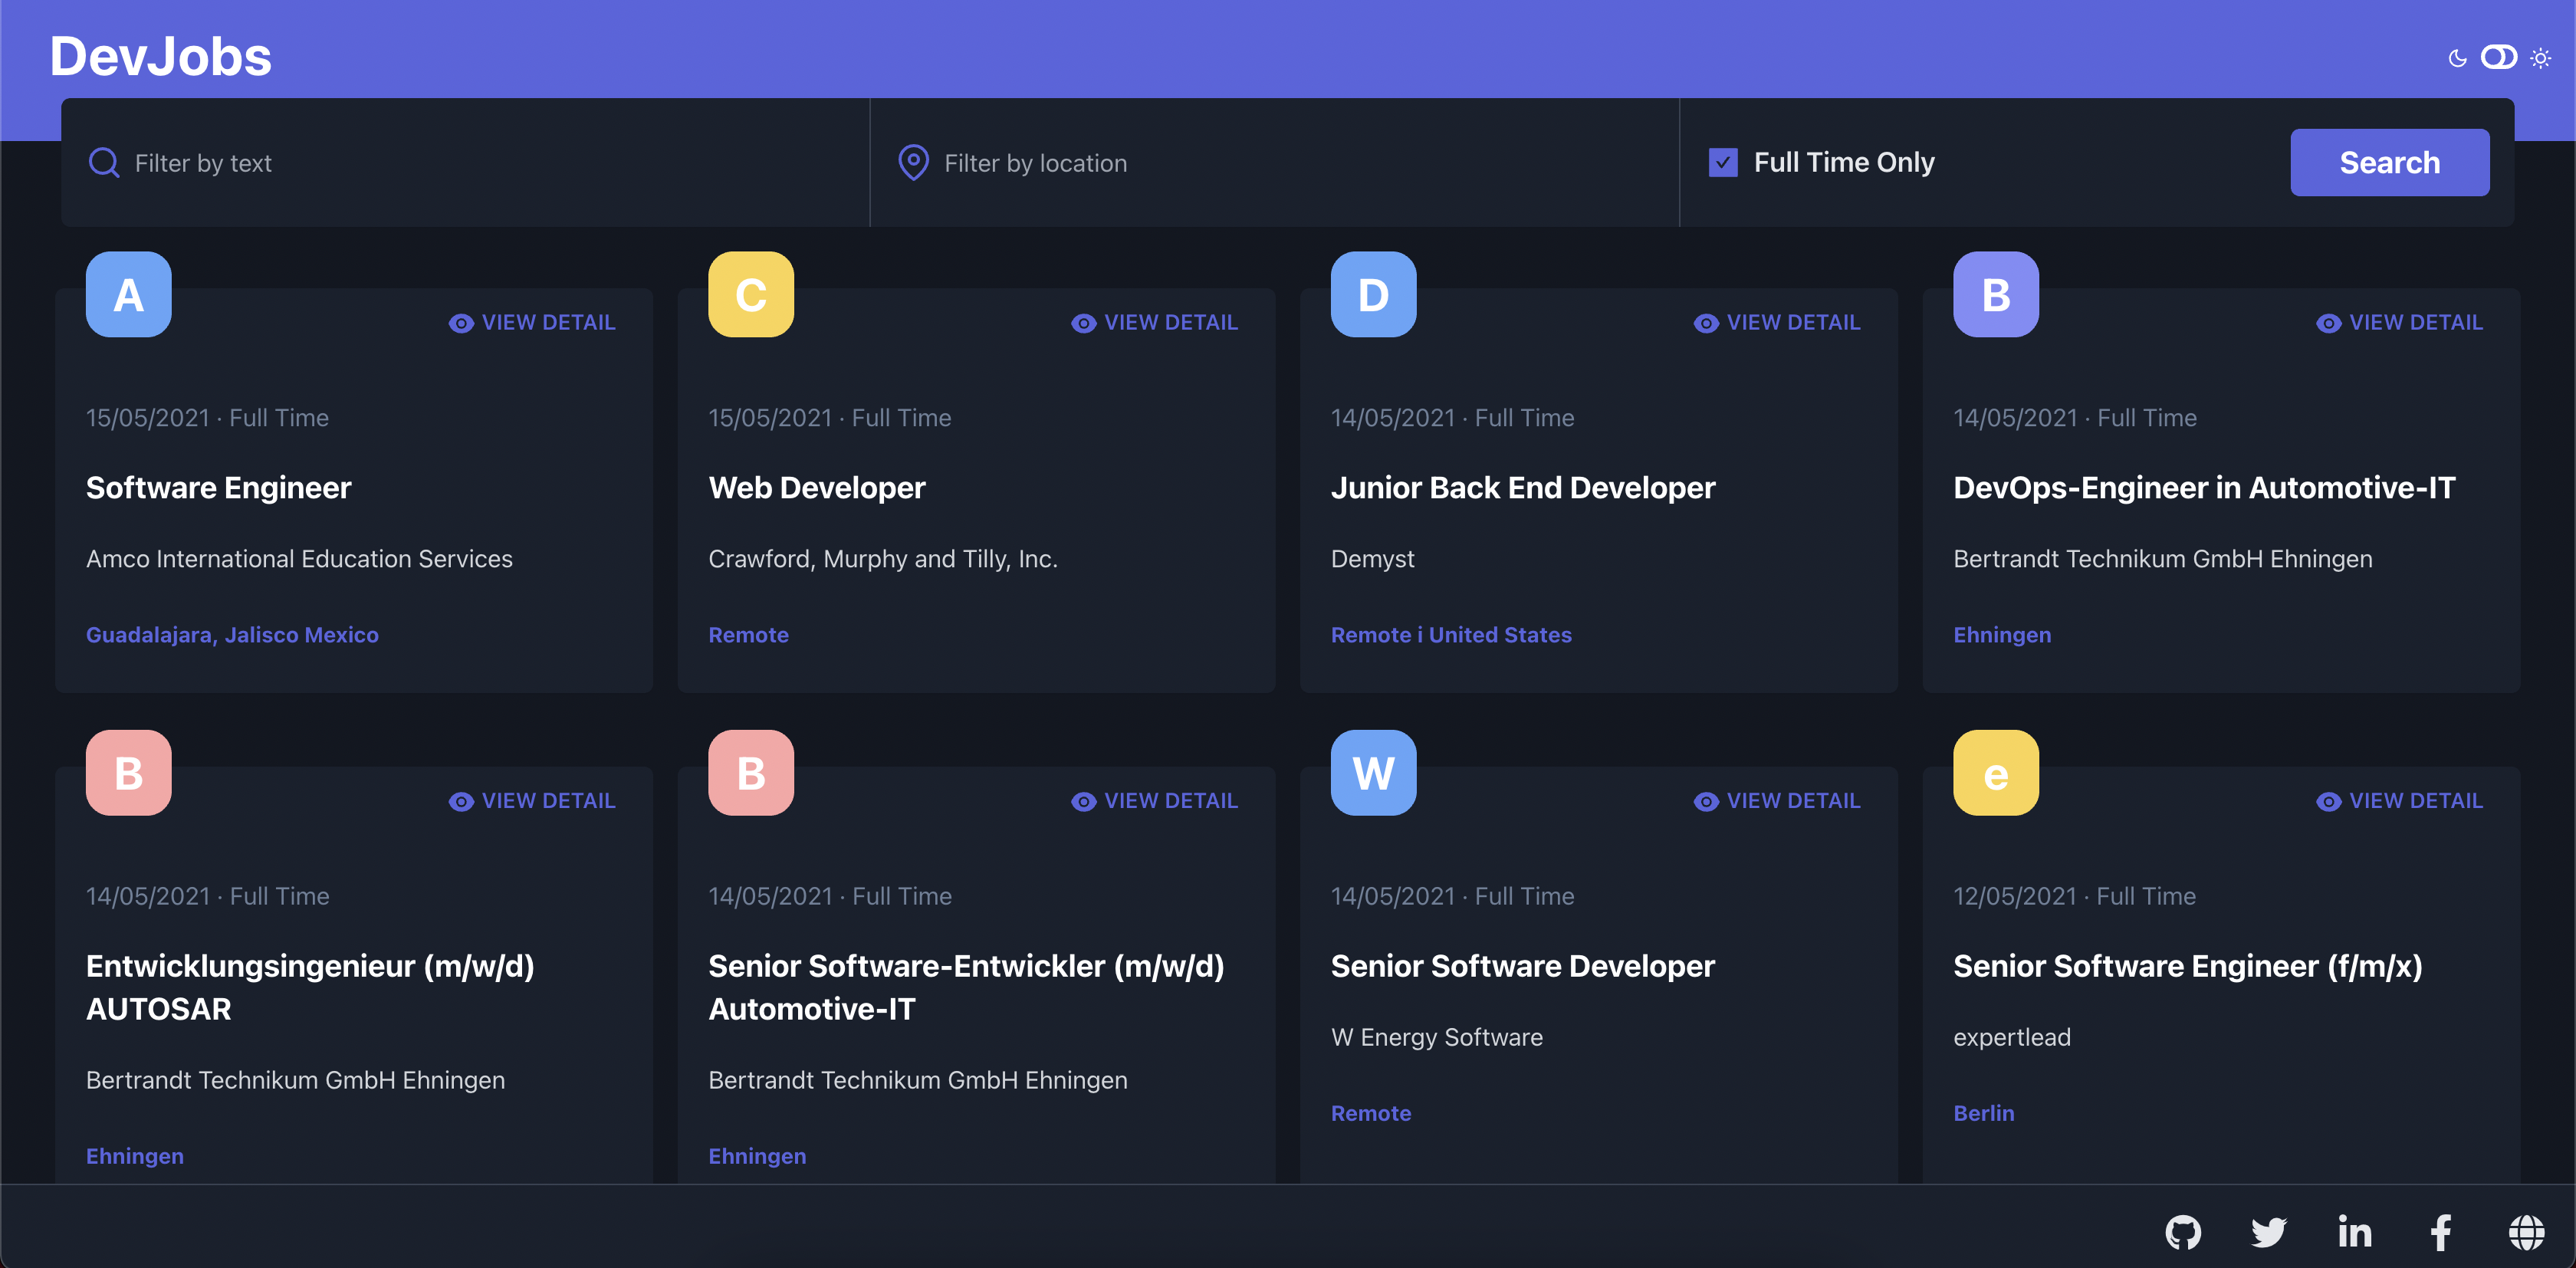Open the globe website icon

[2526, 1232]
